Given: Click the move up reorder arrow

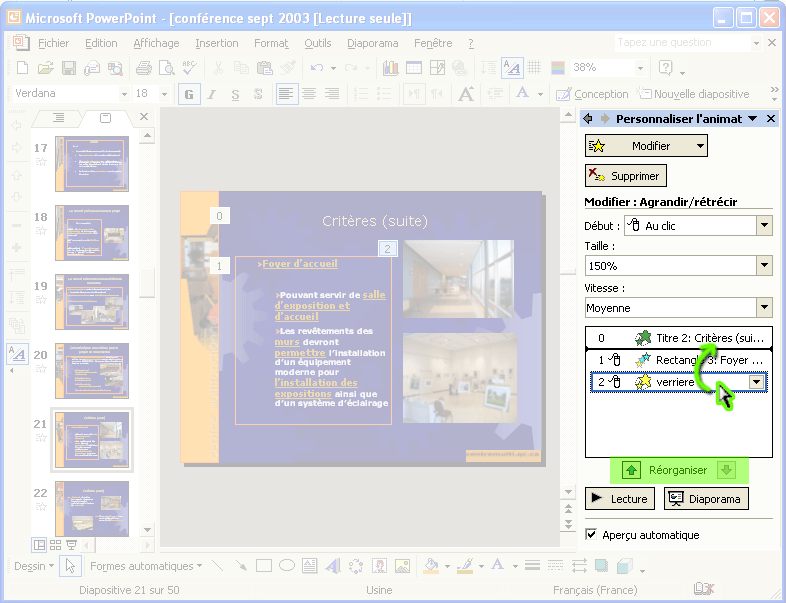Looking at the screenshot, I should click(631, 469).
